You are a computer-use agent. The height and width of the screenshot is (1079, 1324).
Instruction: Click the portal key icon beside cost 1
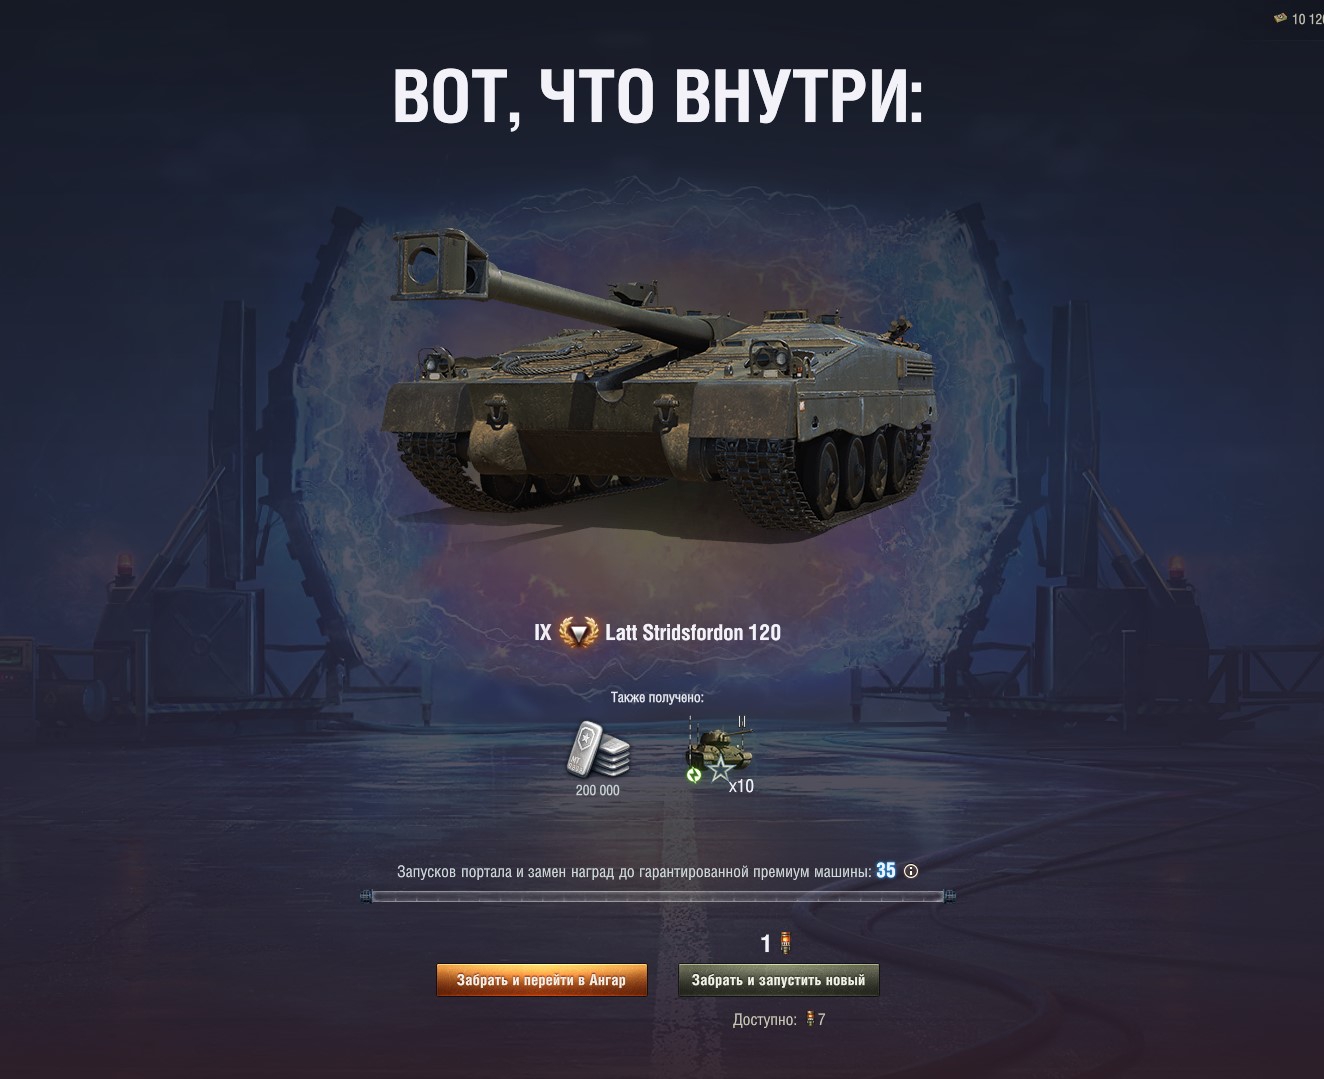(785, 942)
